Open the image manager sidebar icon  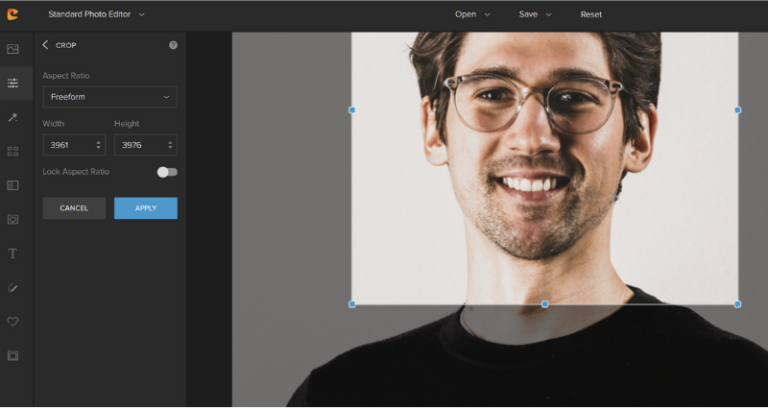point(13,49)
